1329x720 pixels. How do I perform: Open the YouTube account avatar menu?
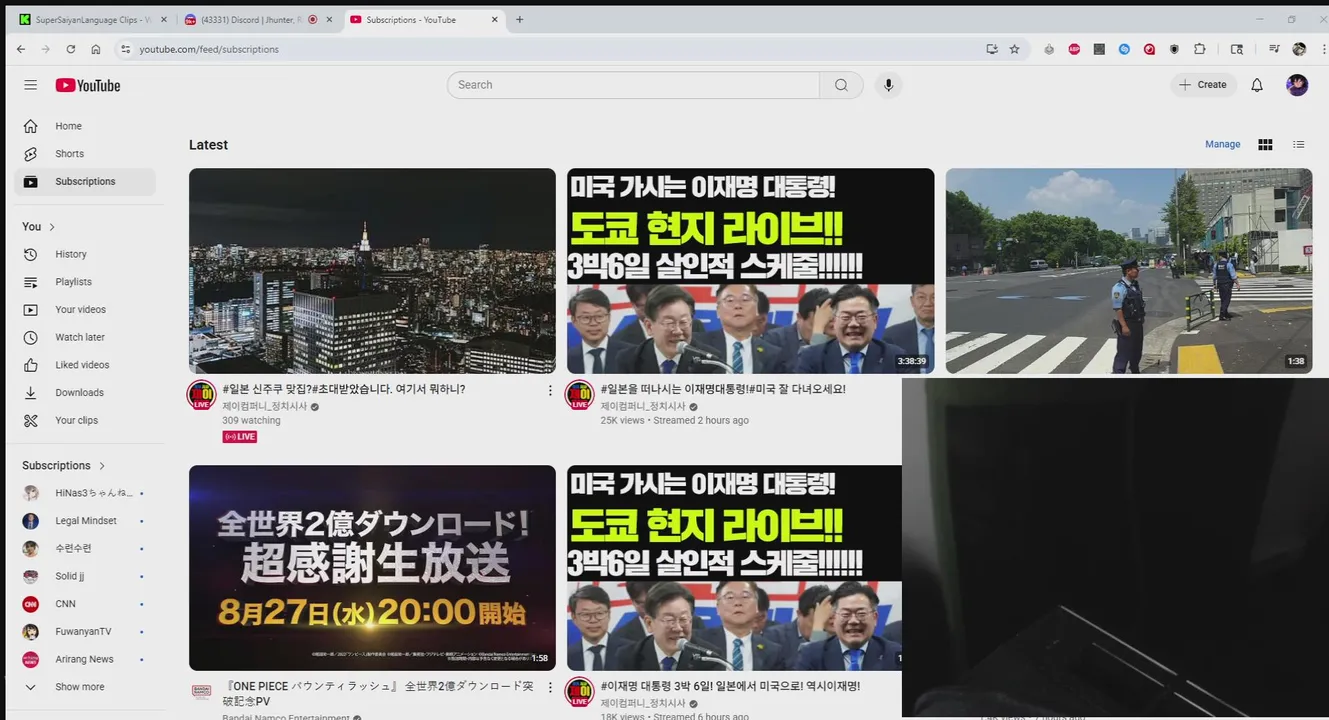1297,85
